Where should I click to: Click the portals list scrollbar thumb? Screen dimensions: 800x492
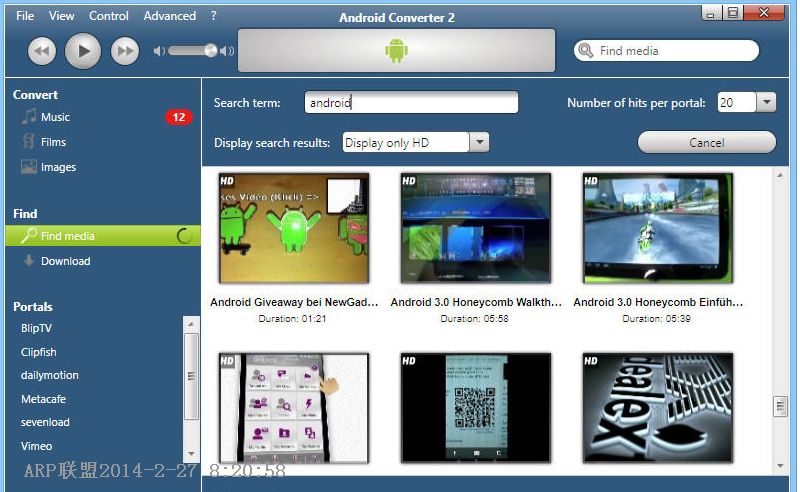(x=191, y=376)
